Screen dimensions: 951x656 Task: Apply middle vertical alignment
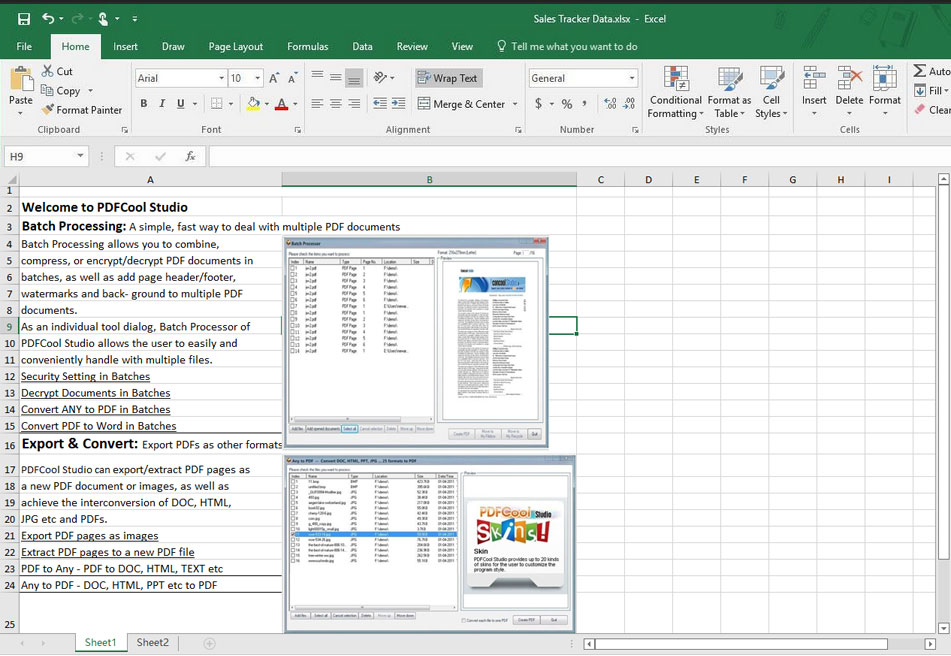coord(335,77)
